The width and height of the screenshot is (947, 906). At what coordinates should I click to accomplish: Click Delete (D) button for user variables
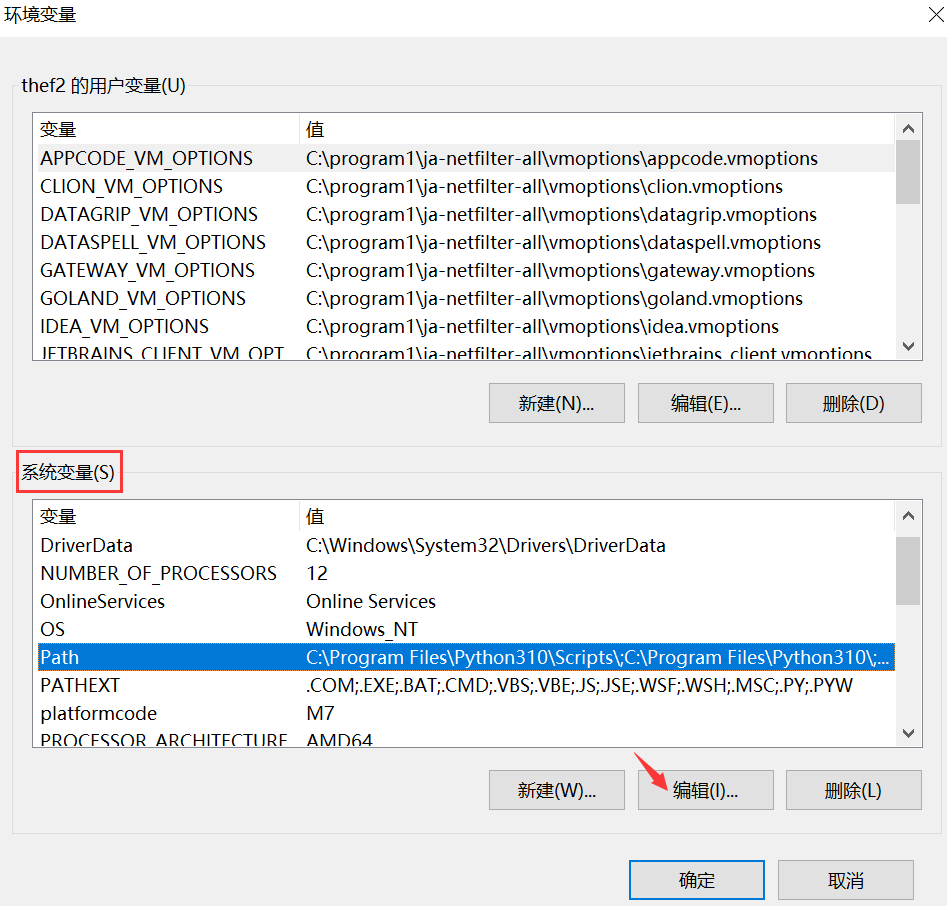coord(853,403)
